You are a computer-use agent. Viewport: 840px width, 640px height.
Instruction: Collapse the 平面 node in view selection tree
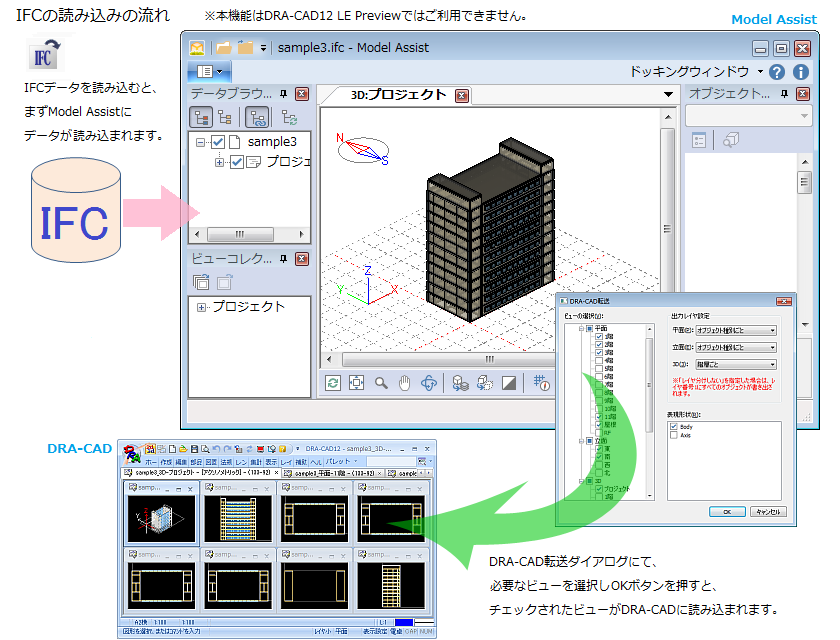tap(581, 328)
